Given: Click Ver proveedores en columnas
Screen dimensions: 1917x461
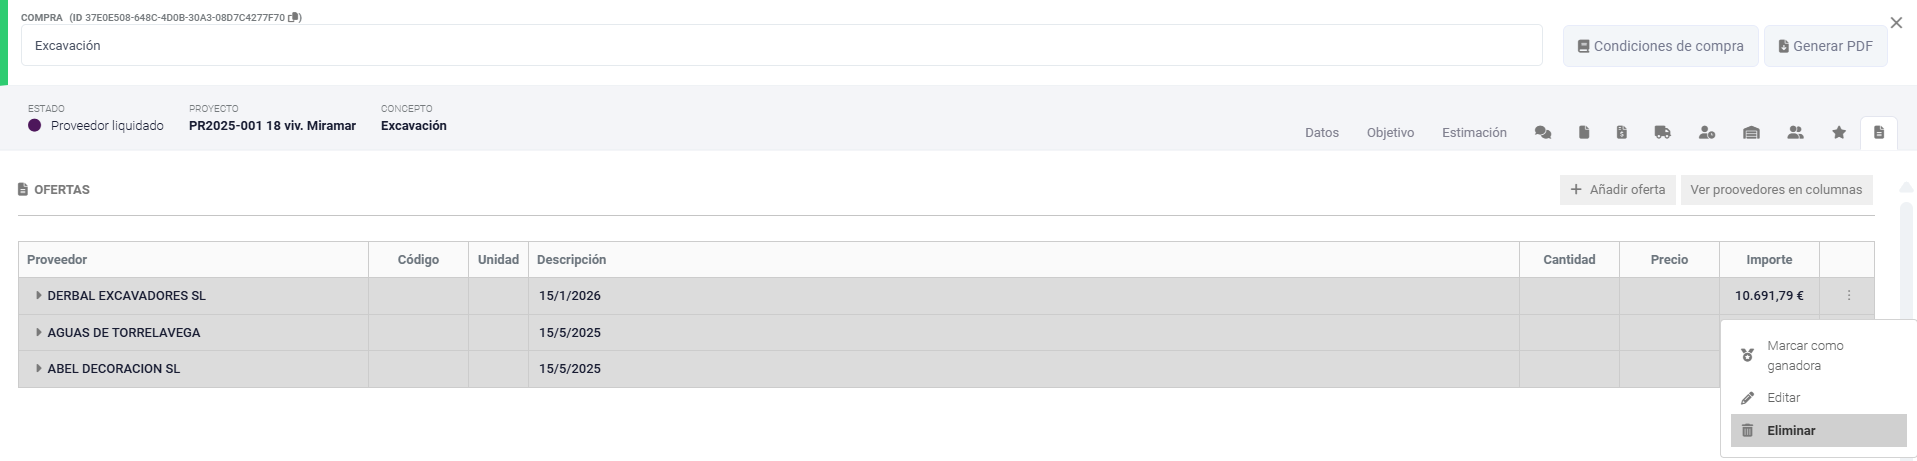Looking at the screenshot, I should [1776, 189].
